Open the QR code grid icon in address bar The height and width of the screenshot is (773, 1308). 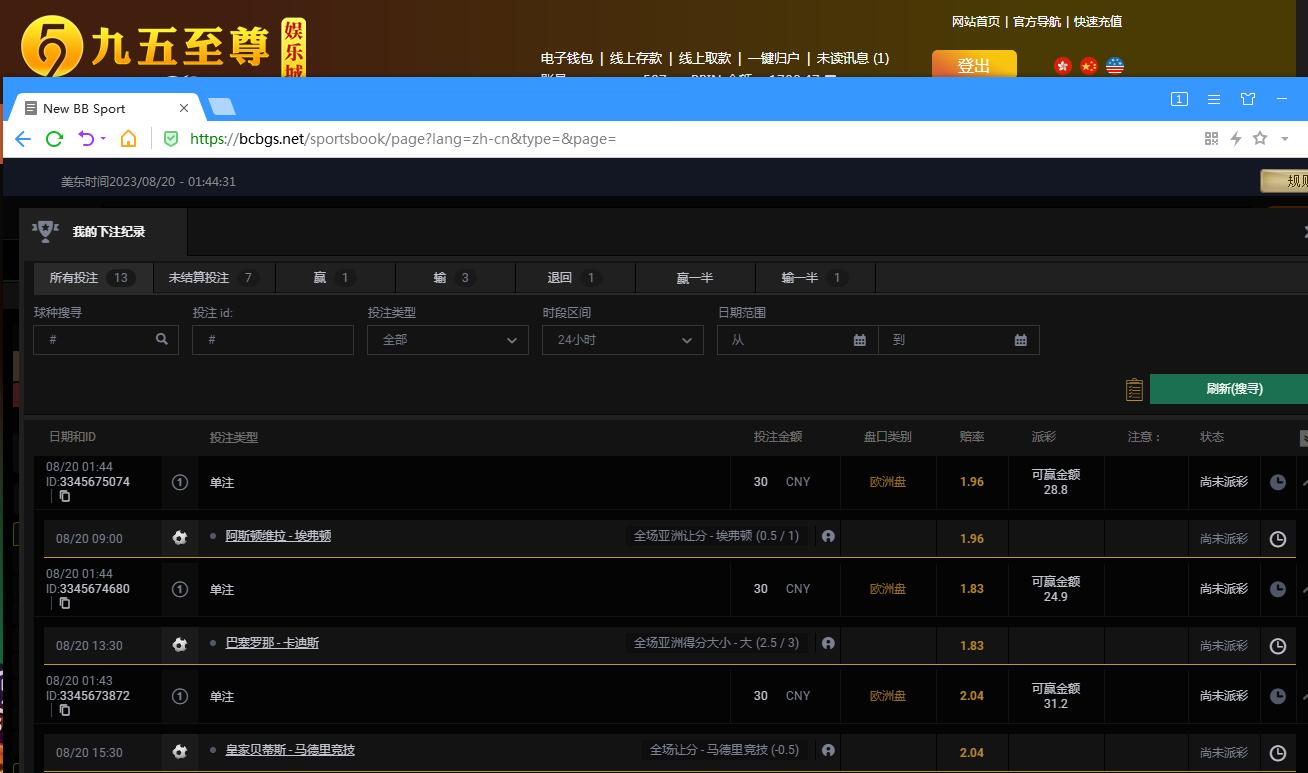tap(1211, 139)
